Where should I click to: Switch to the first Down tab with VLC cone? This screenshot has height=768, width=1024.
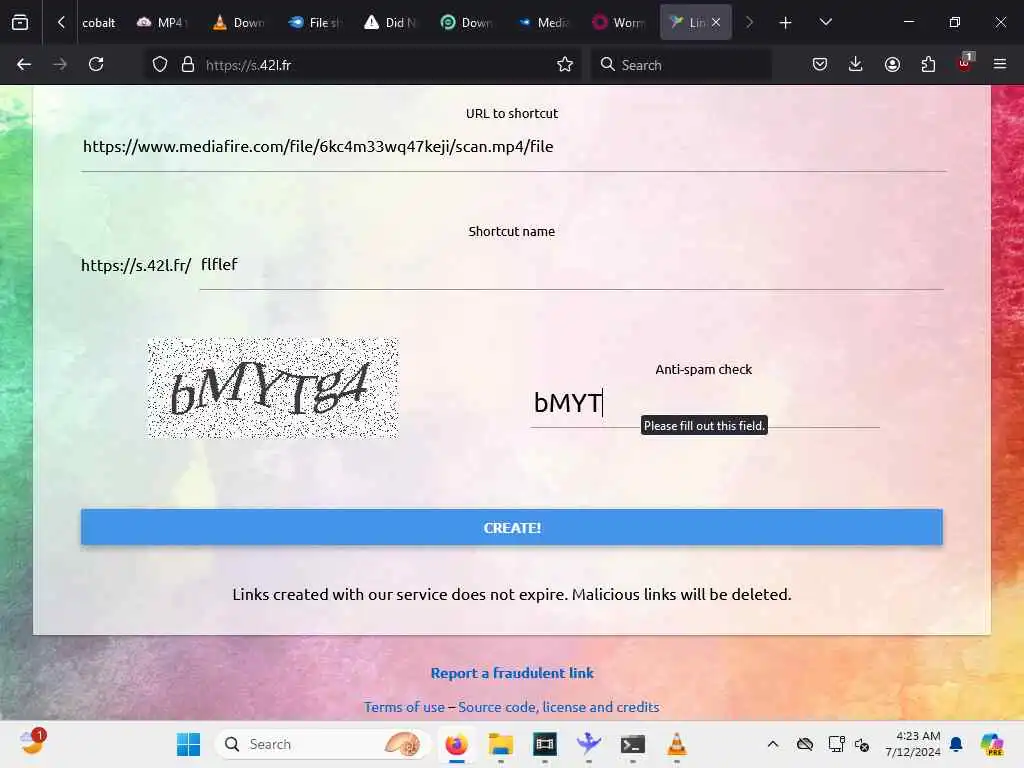tap(238, 23)
